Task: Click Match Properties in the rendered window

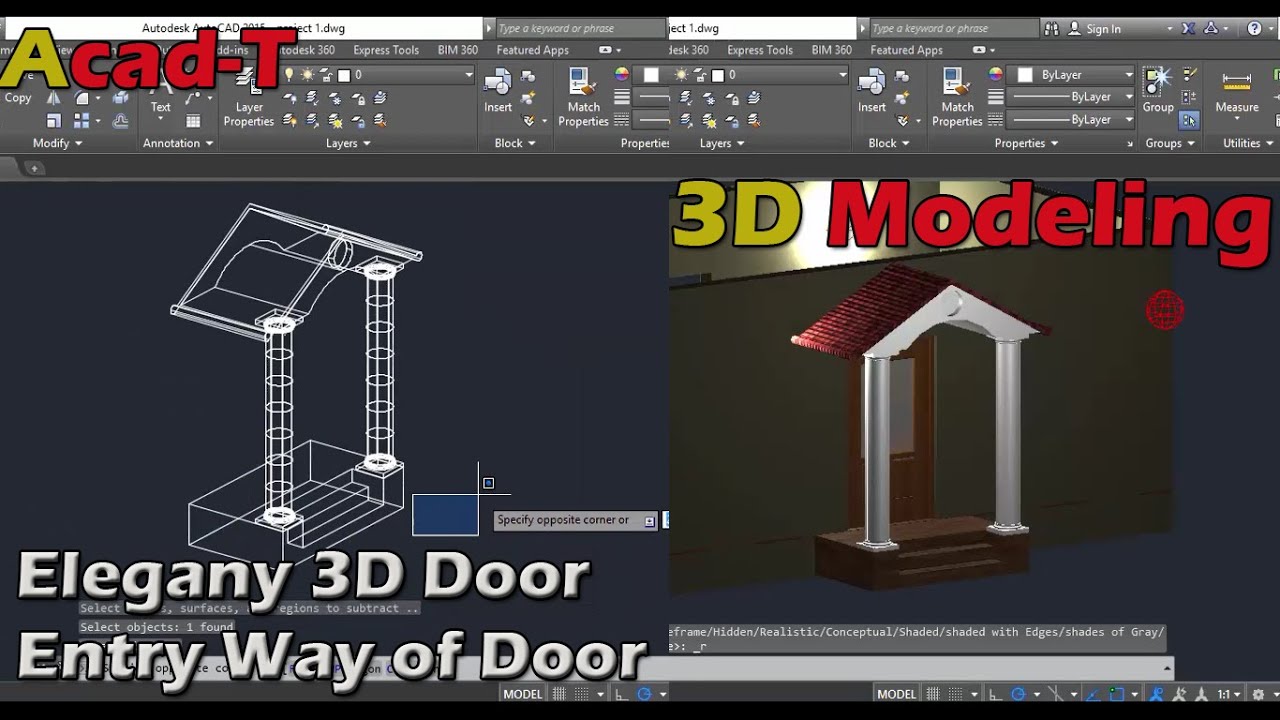Action: [x=957, y=98]
